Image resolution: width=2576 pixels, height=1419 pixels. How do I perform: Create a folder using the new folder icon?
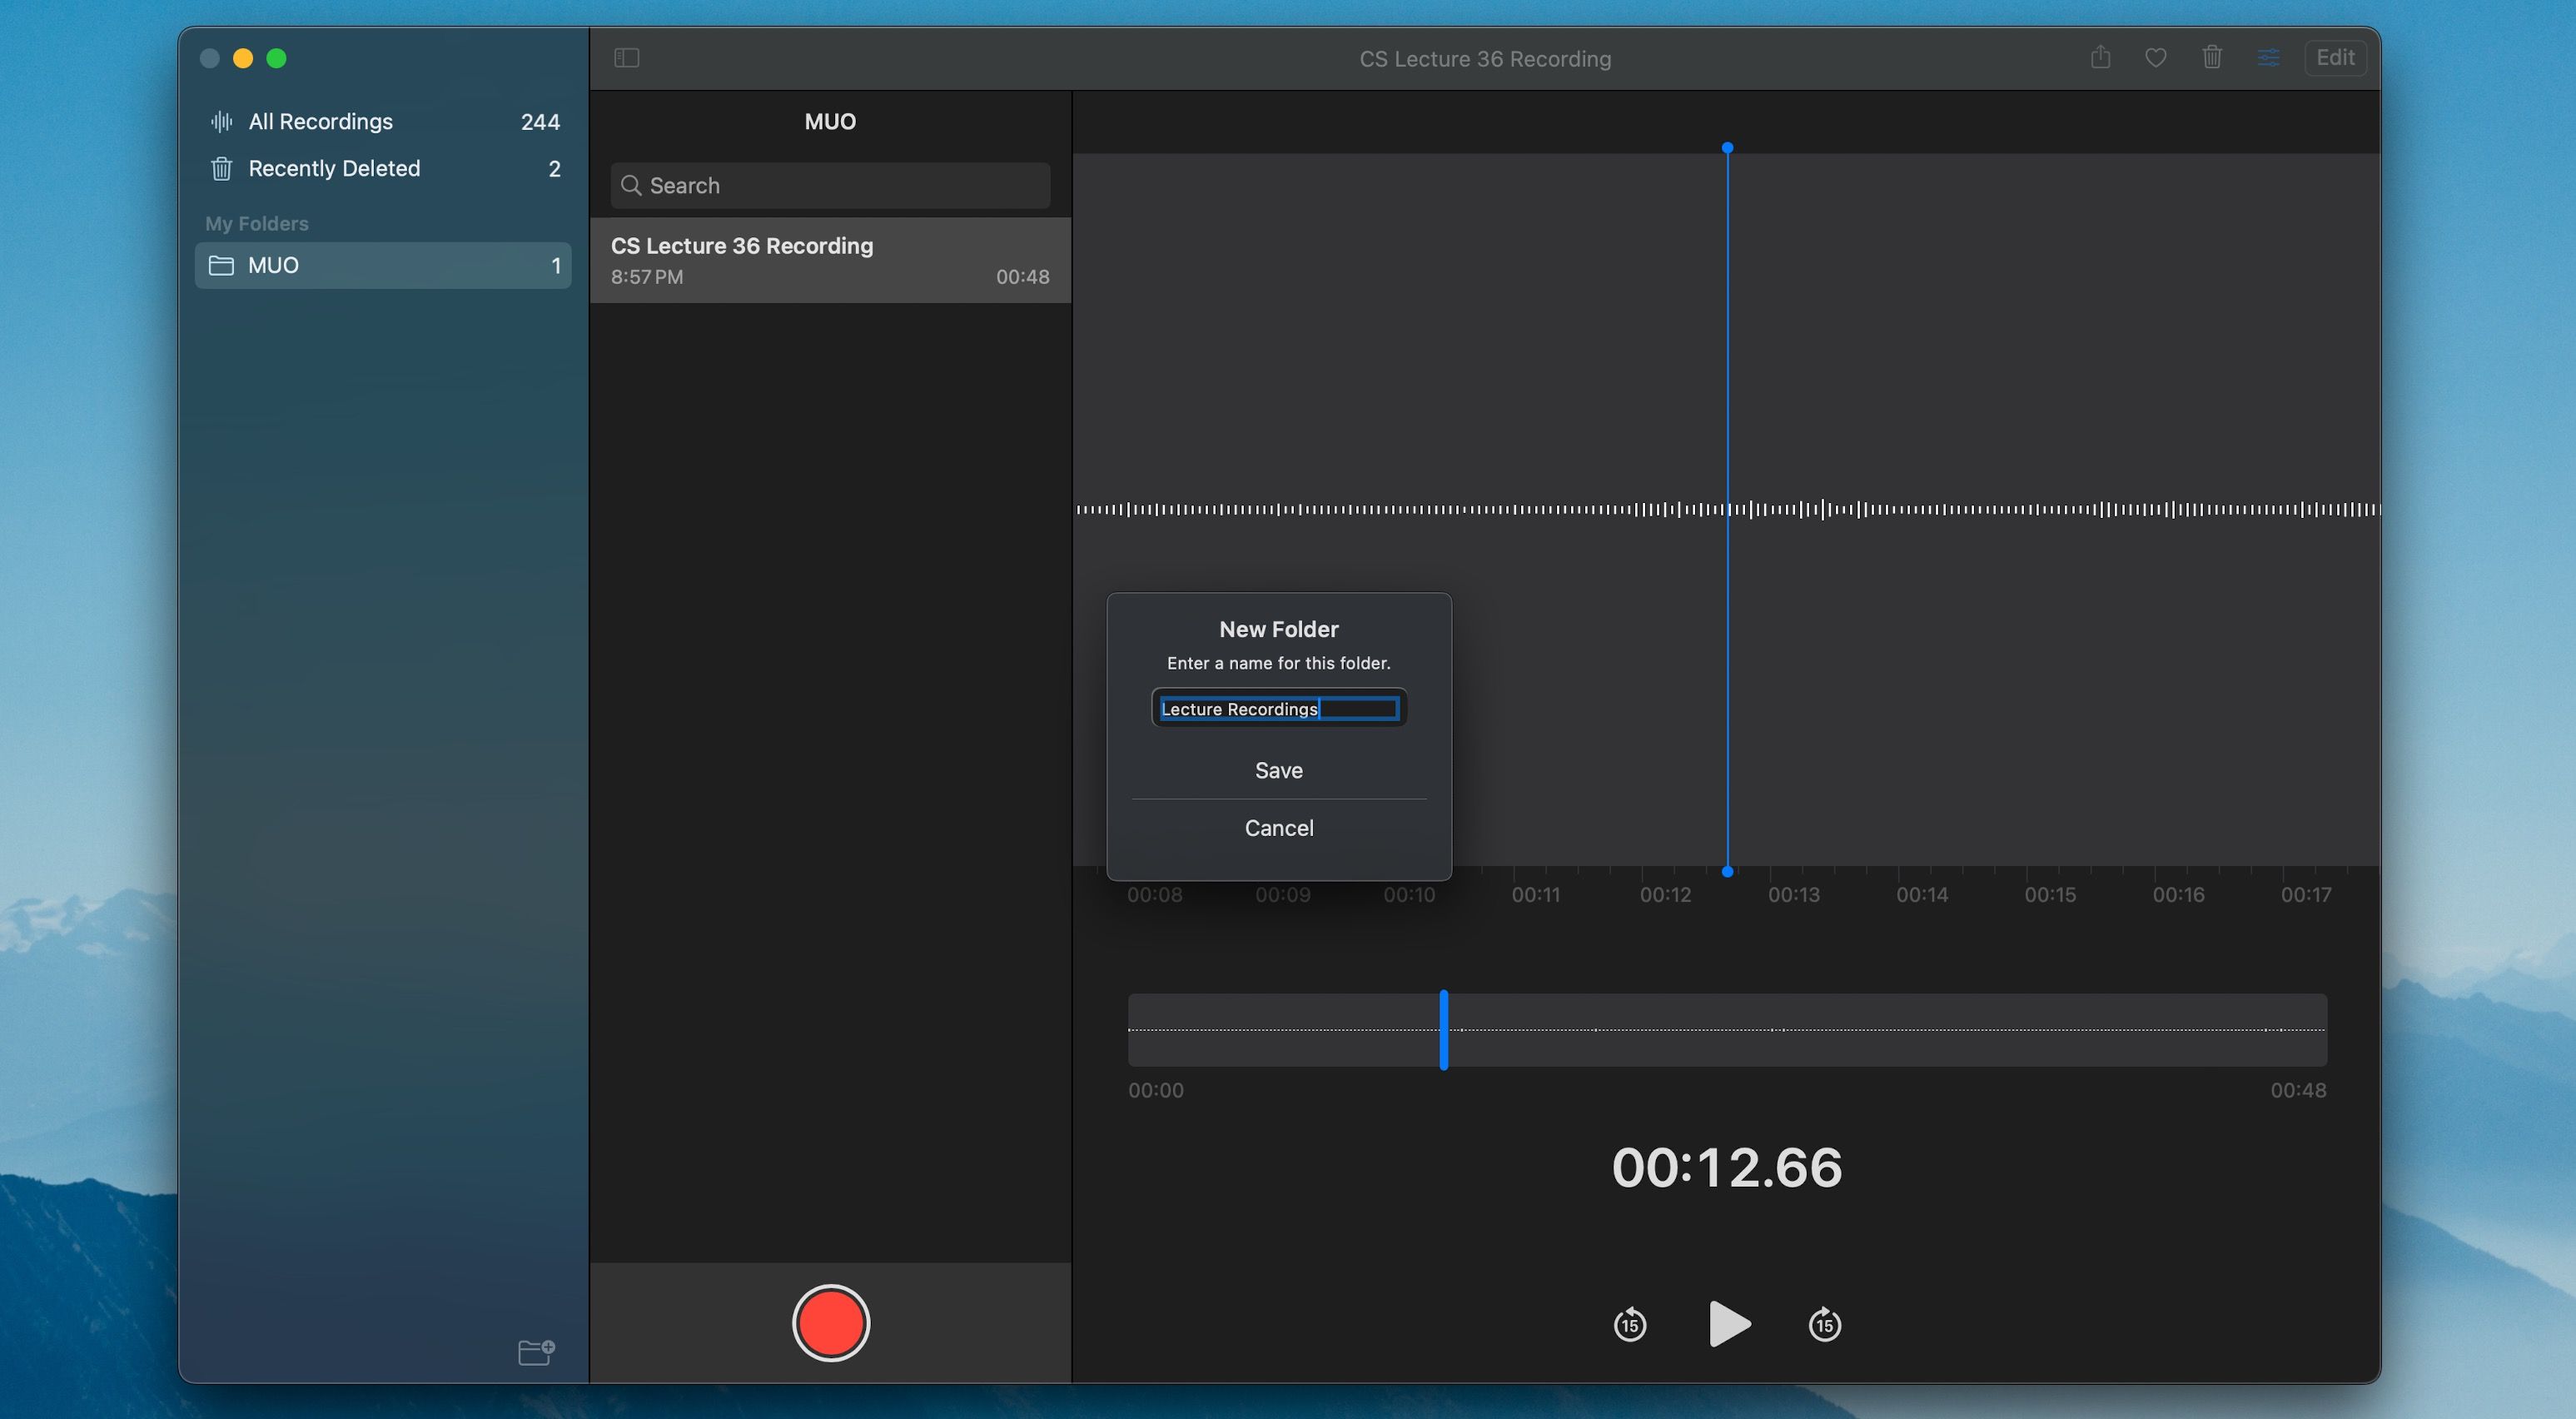coord(536,1352)
